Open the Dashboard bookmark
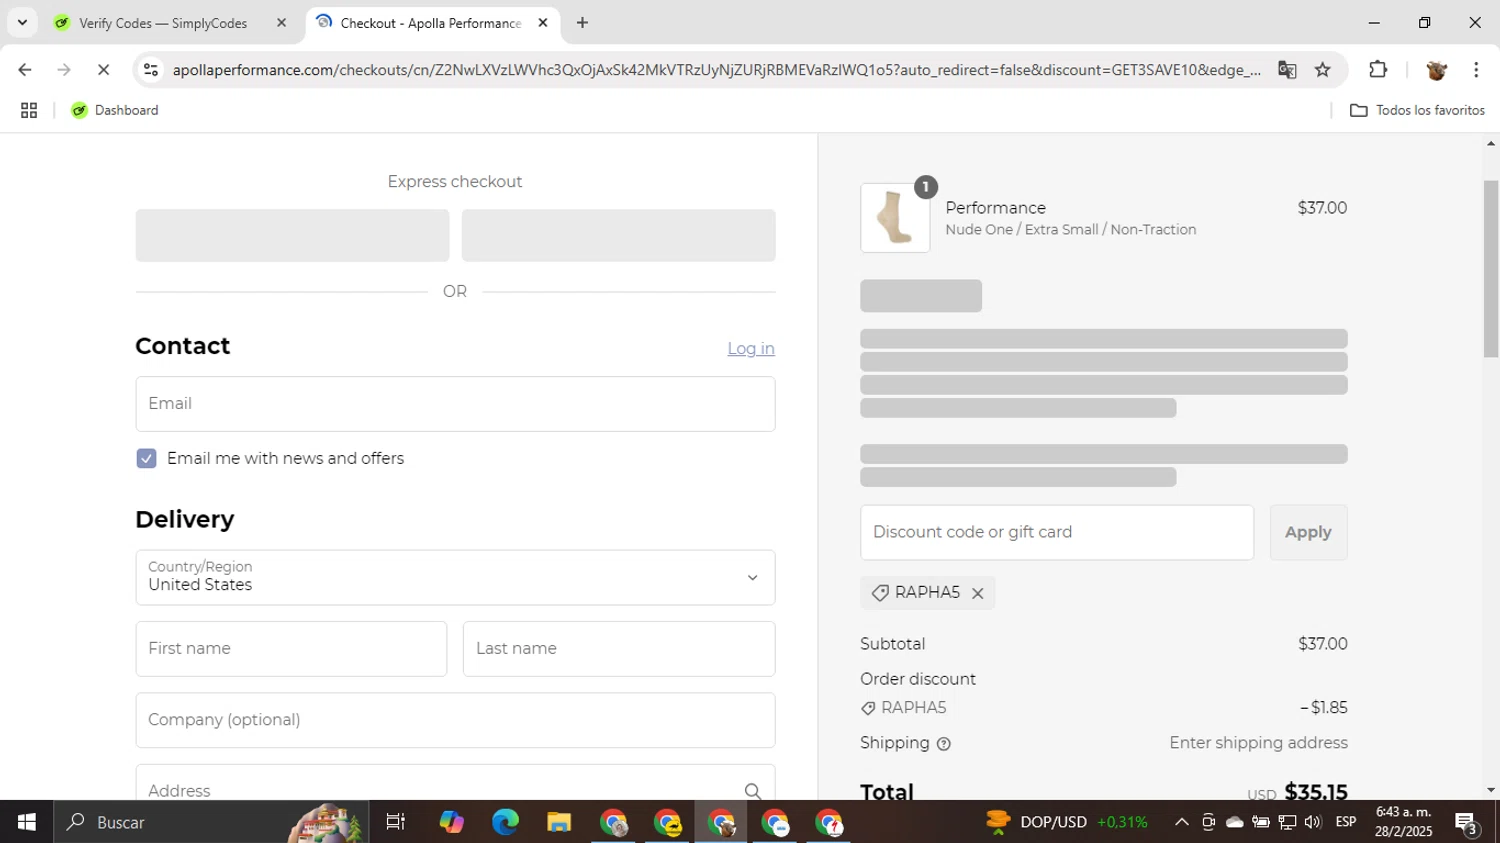Viewport: 1500px width, 843px height. [x=115, y=110]
